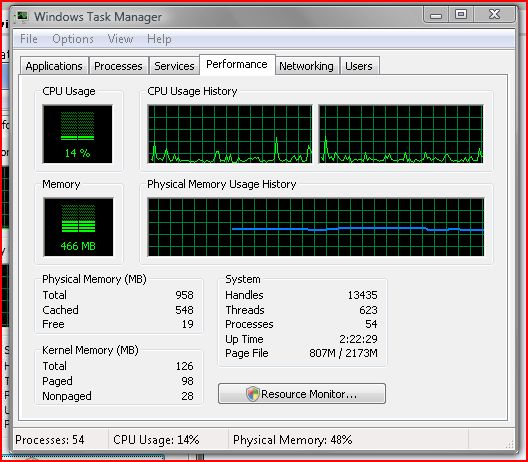Open the Options menu
528x462 pixels.
tap(73, 39)
